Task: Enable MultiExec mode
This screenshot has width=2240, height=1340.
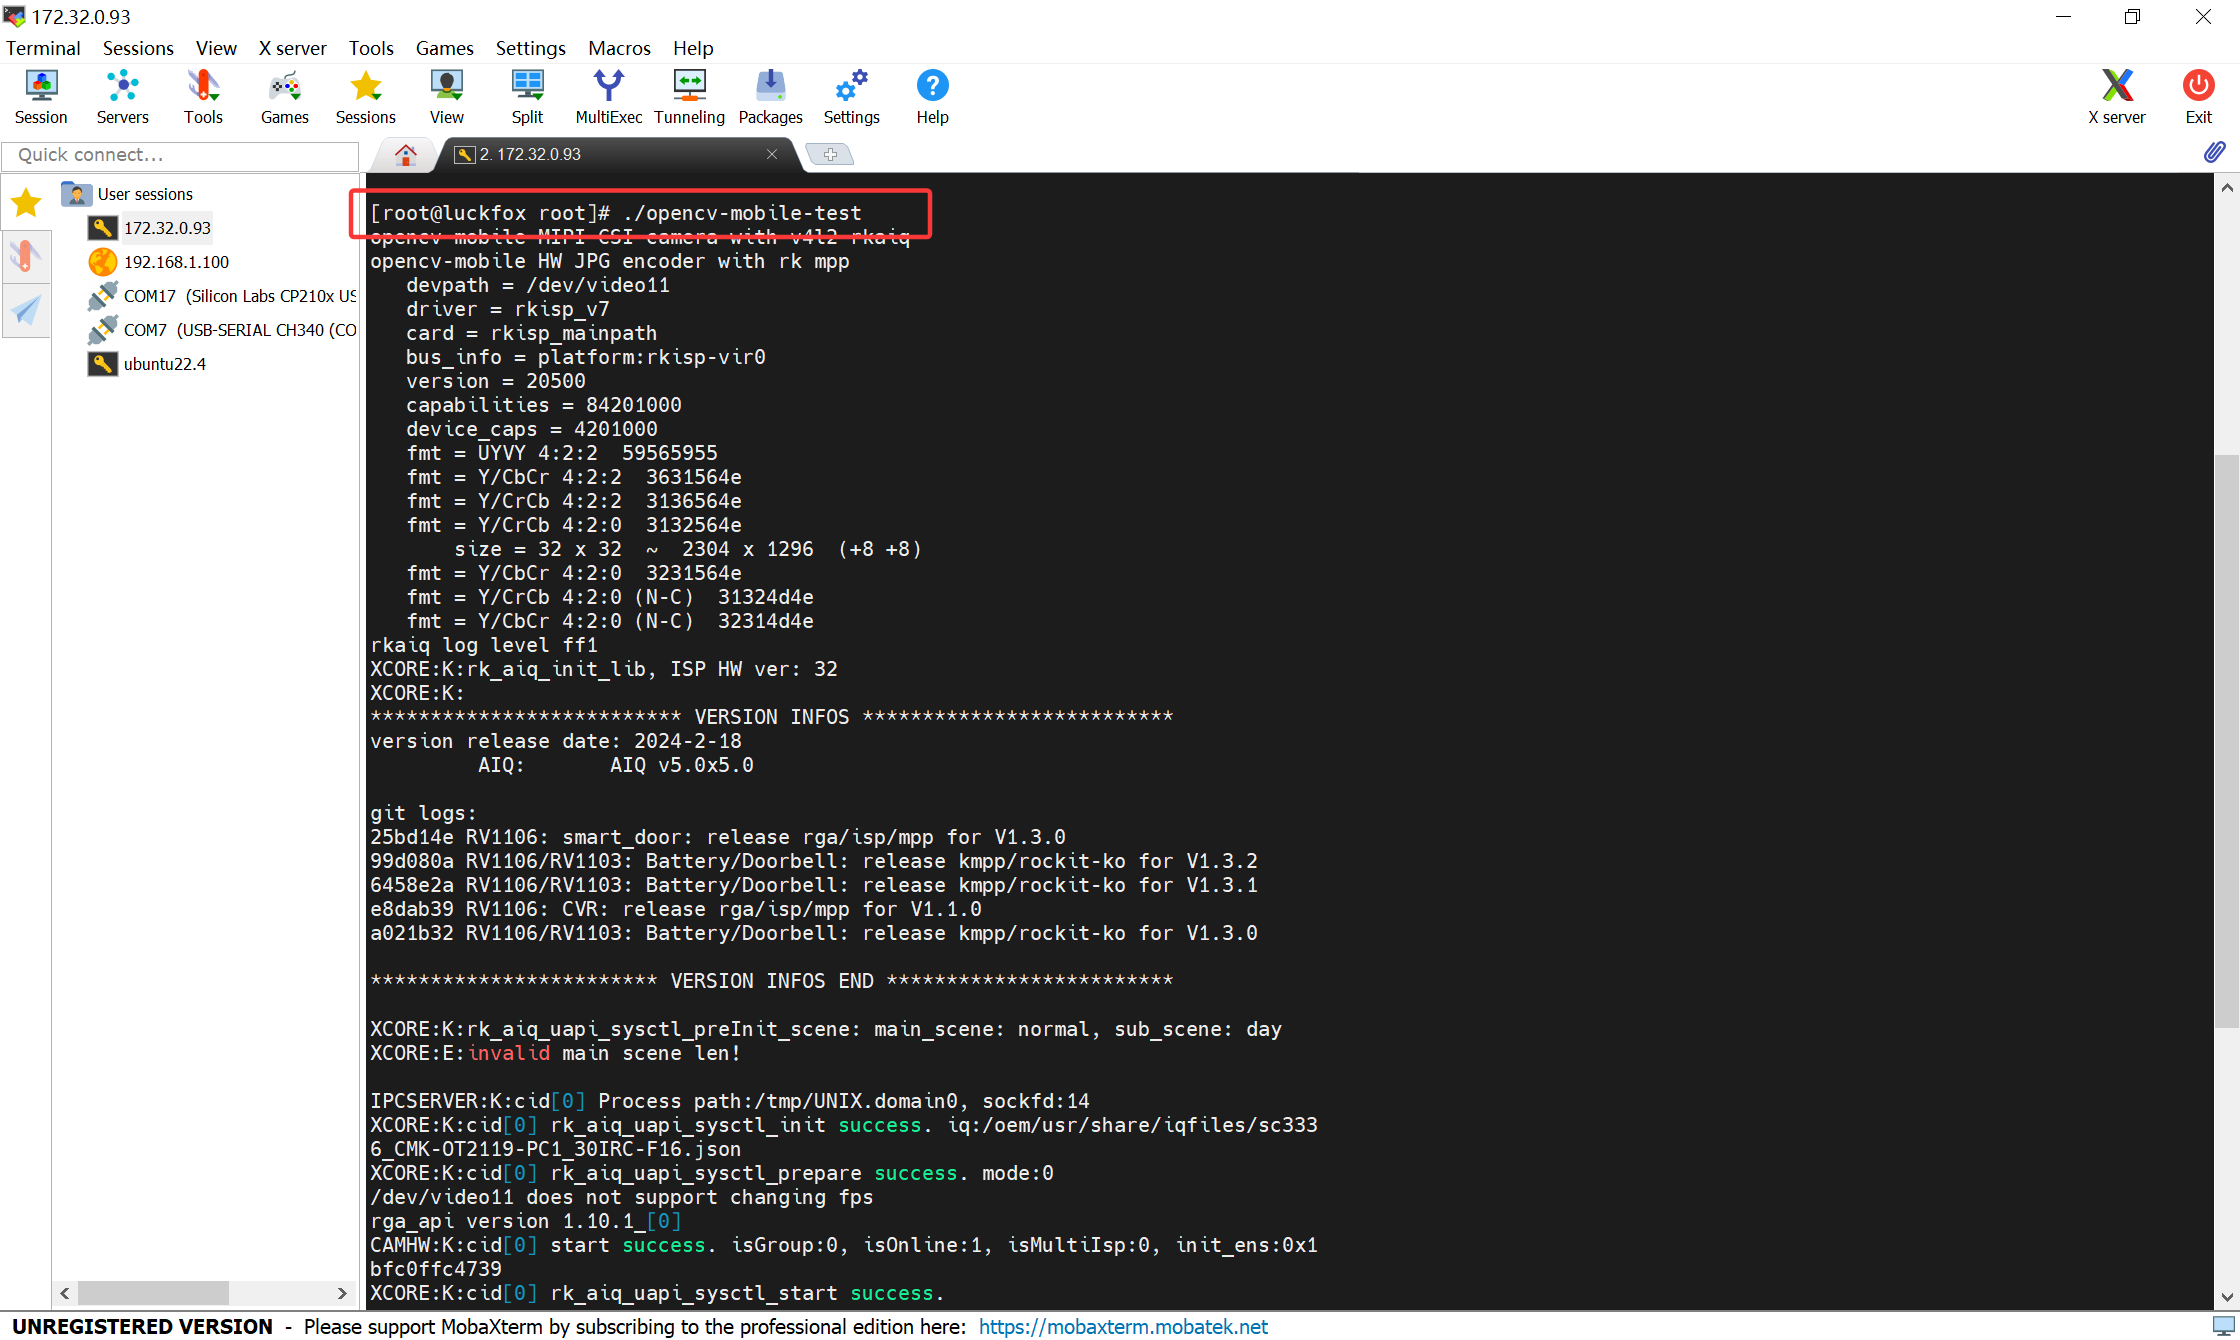Action: pyautogui.click(x=608, y=95)
